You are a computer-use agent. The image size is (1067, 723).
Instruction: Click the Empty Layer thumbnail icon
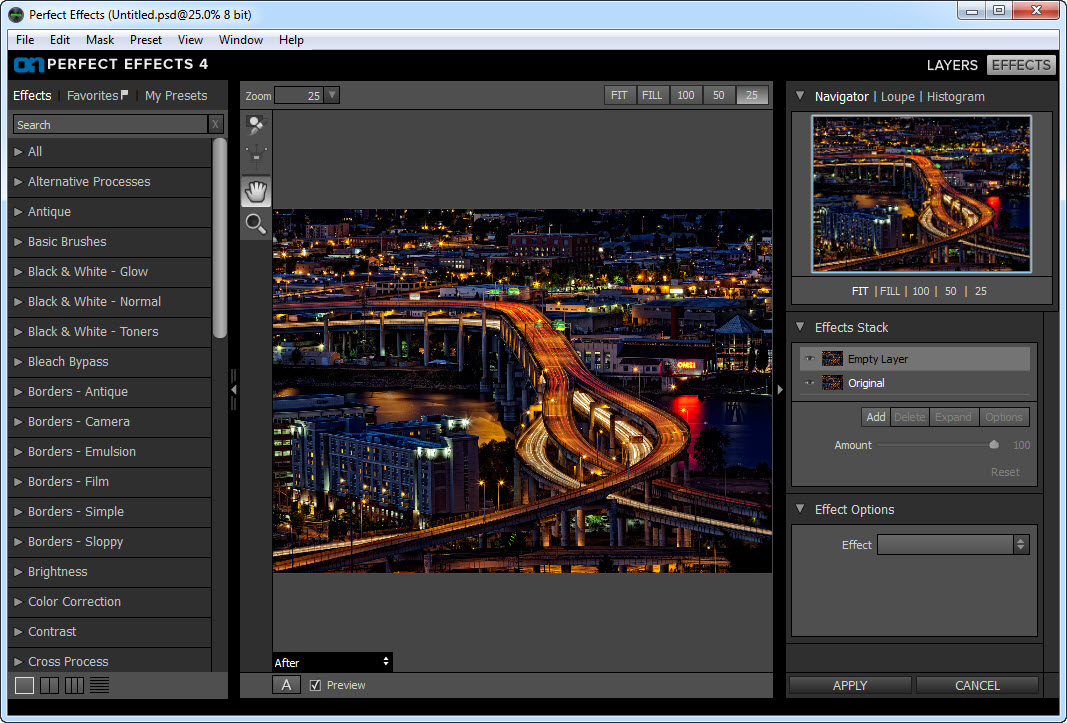point(832,359)
